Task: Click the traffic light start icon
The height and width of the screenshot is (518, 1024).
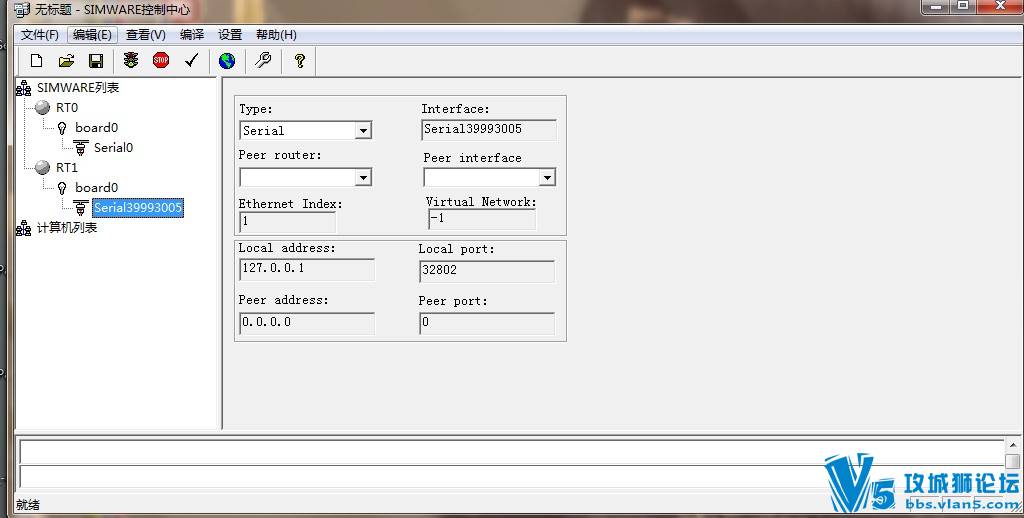Action: point(131,60)
